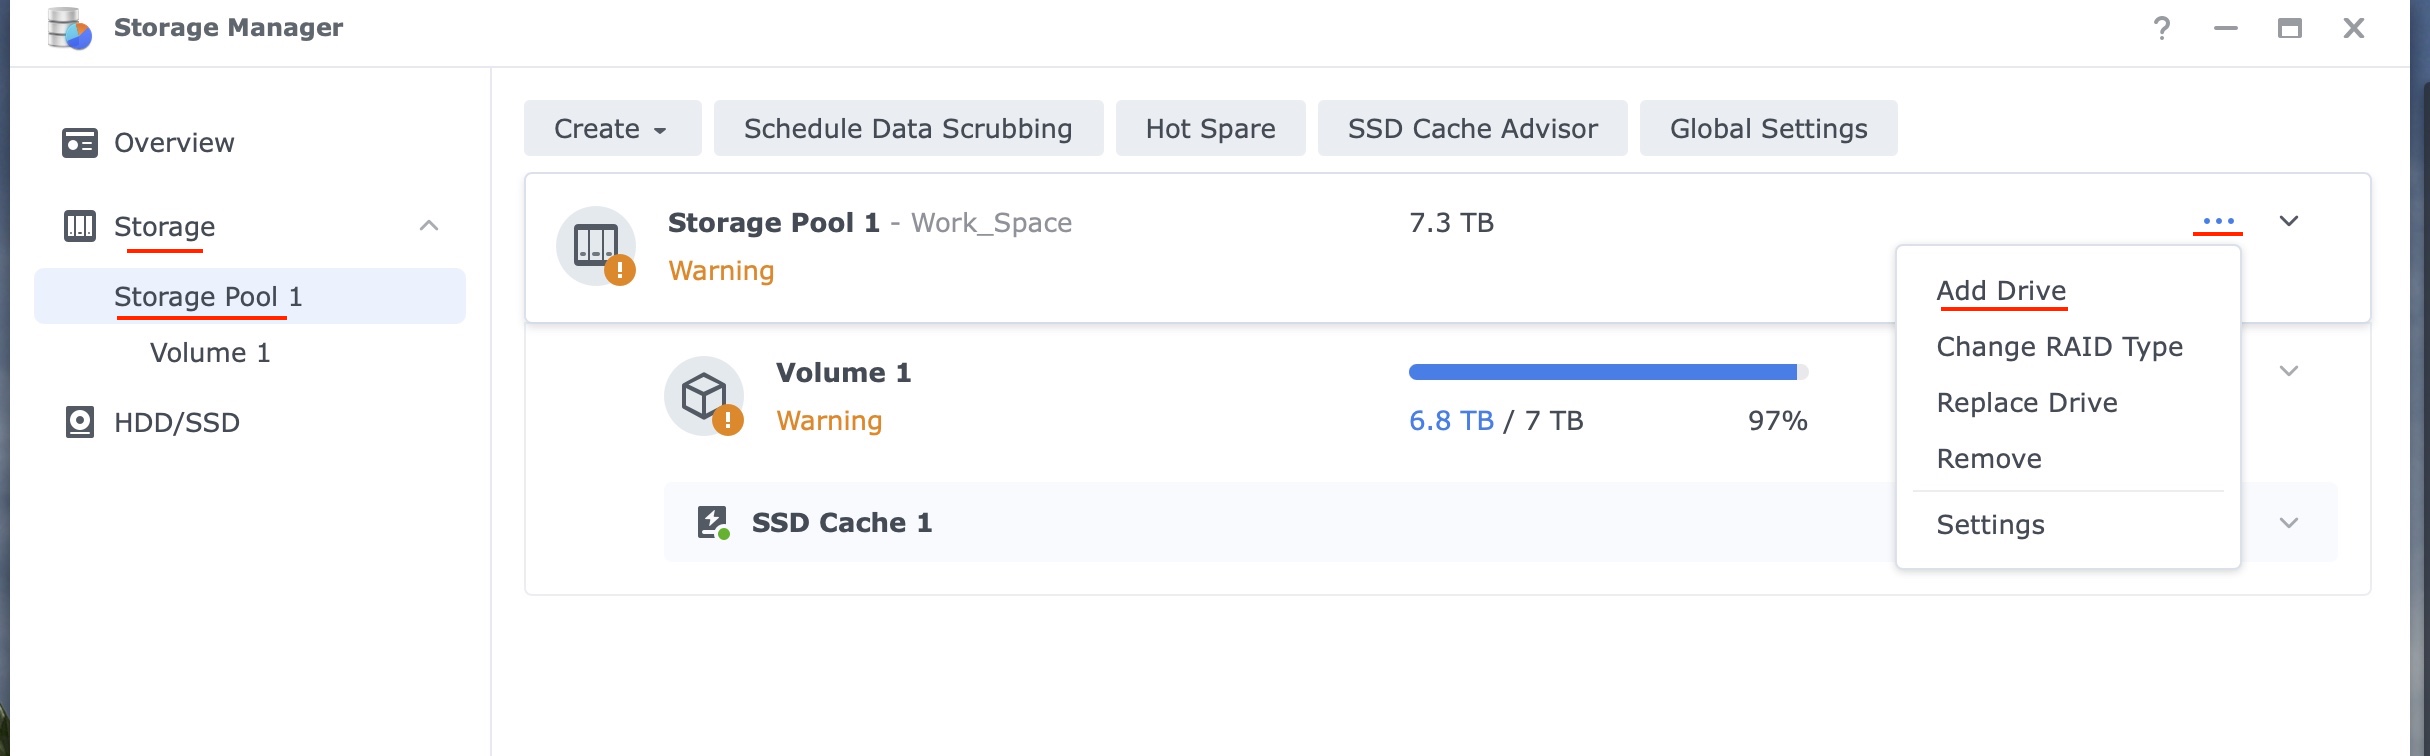Click Schedule Data Scrubbing button
This screenshot has height=756, width=2430.
(908, 129)
